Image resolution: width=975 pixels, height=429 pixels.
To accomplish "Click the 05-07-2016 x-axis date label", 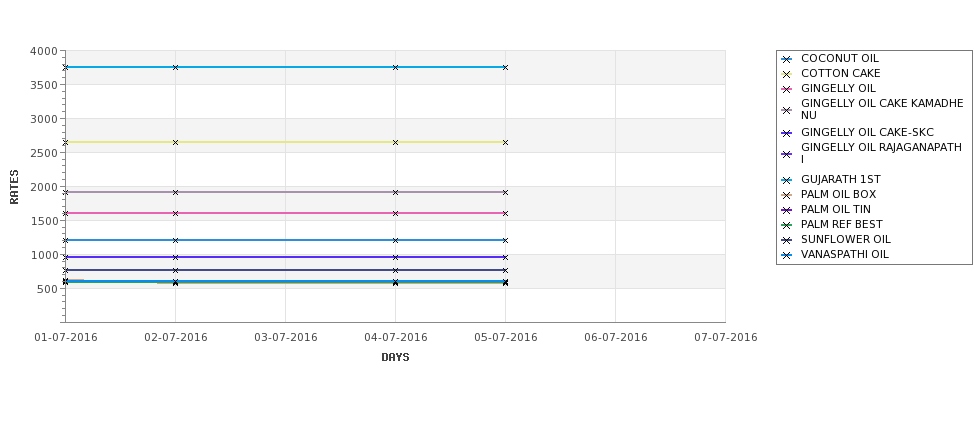I will click(506, 338).
